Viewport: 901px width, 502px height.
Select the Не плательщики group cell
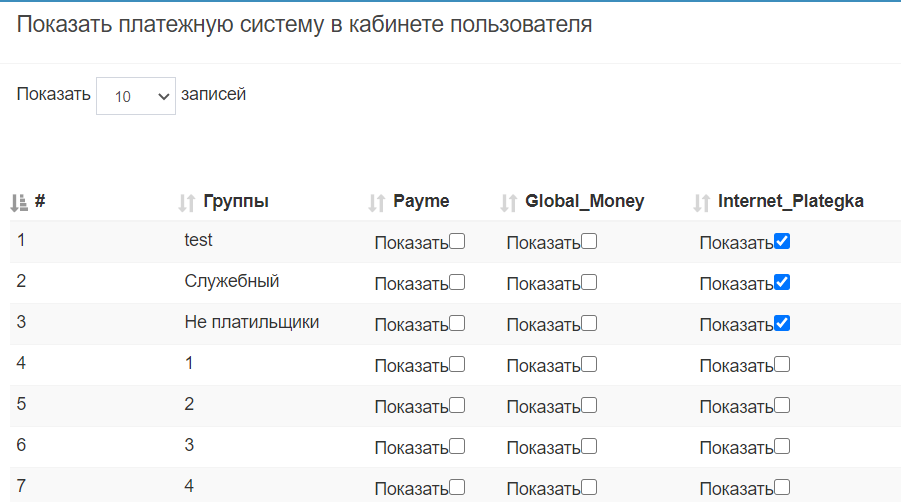[252, 322]
